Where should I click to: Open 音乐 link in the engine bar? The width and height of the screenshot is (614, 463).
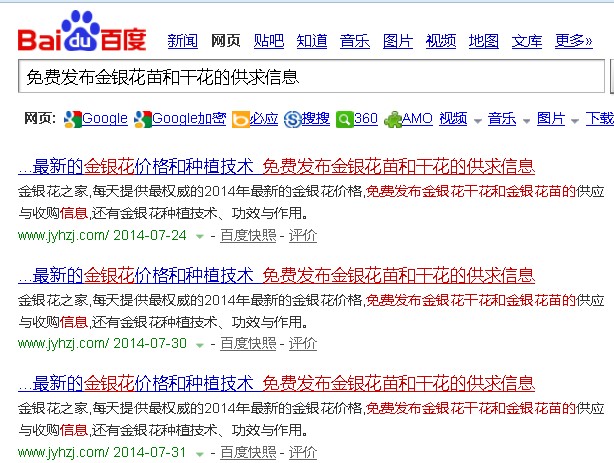click(502, 118)
